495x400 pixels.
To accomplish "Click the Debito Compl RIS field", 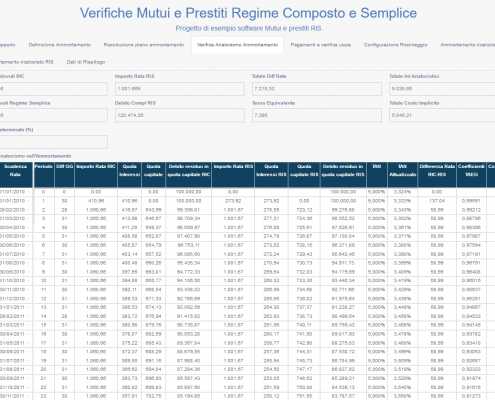I will (x=180, y=115).
